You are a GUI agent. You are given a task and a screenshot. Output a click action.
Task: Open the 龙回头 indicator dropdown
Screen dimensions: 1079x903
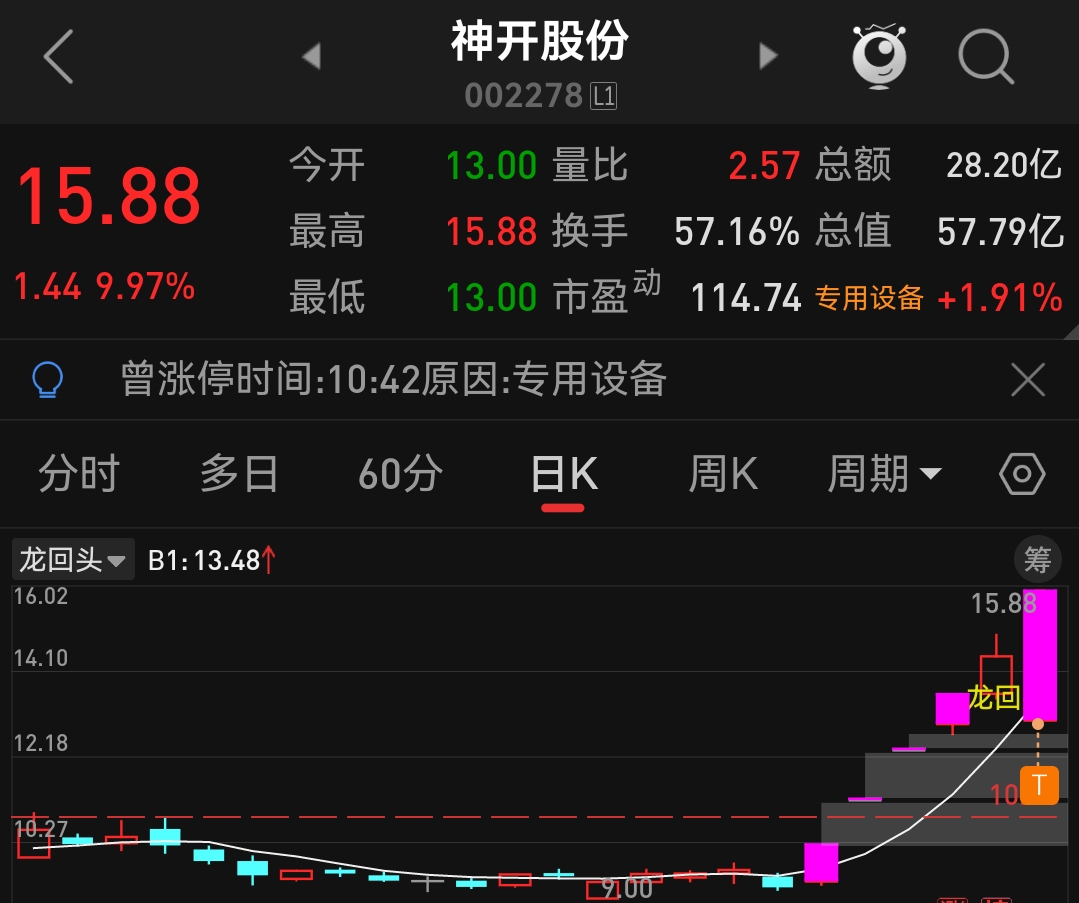(73, 560)
